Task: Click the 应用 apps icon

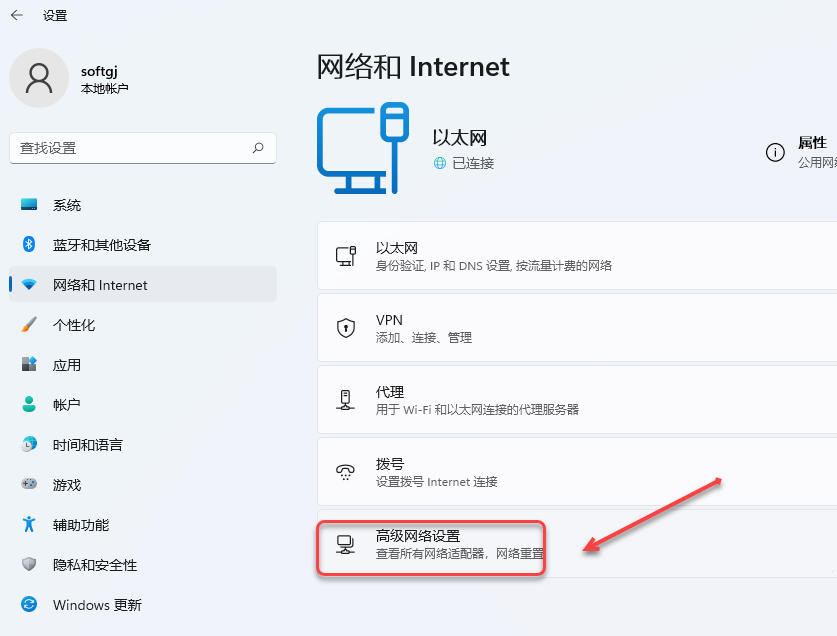Action: click(29, 364)
